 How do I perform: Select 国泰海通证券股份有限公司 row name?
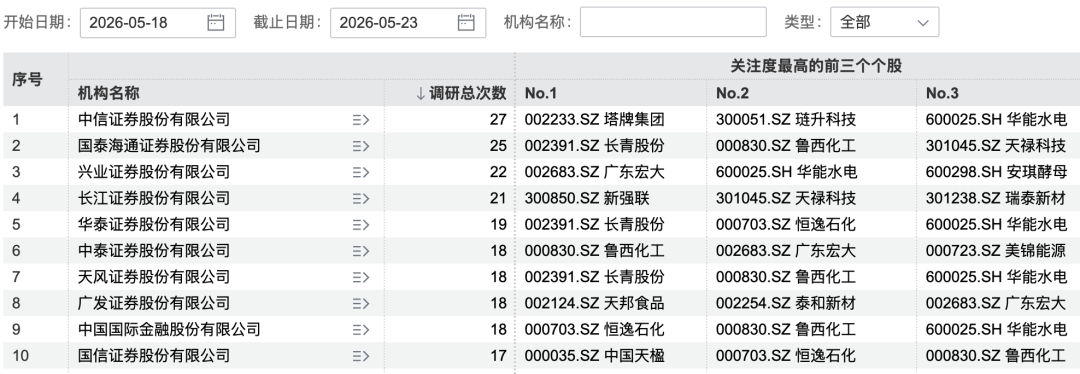[x=169, y=146]
